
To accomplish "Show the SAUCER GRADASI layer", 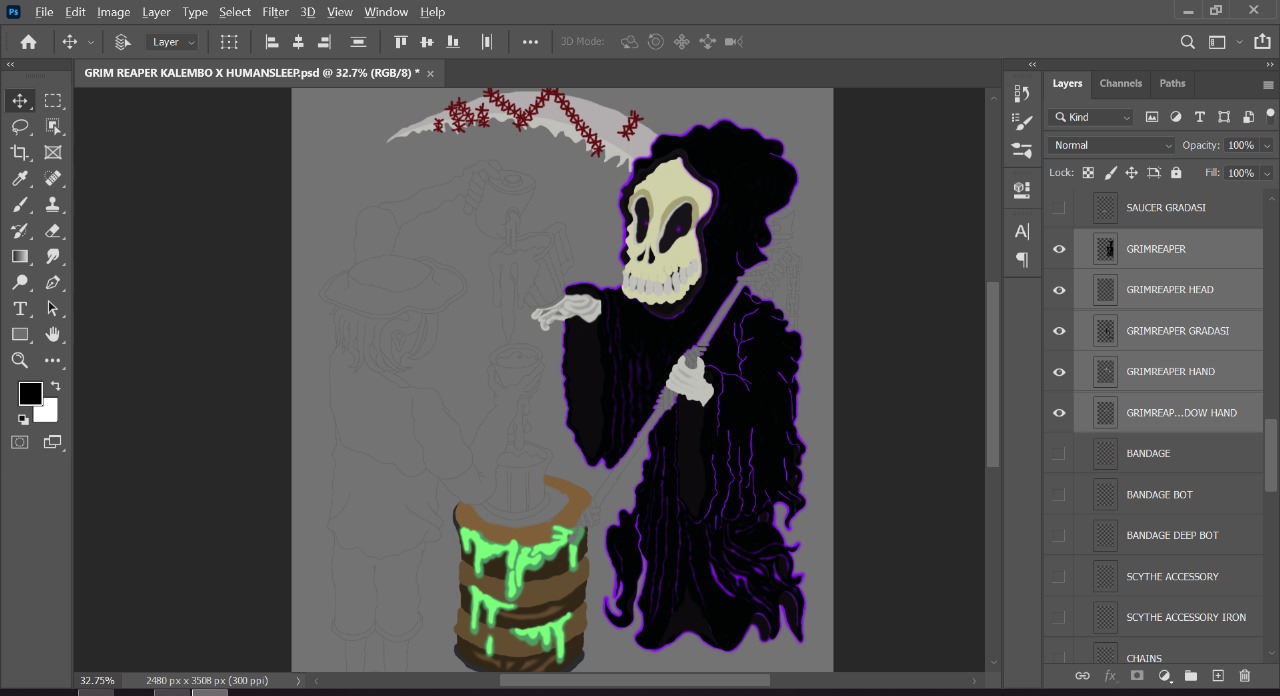I will pos(1059,208).
